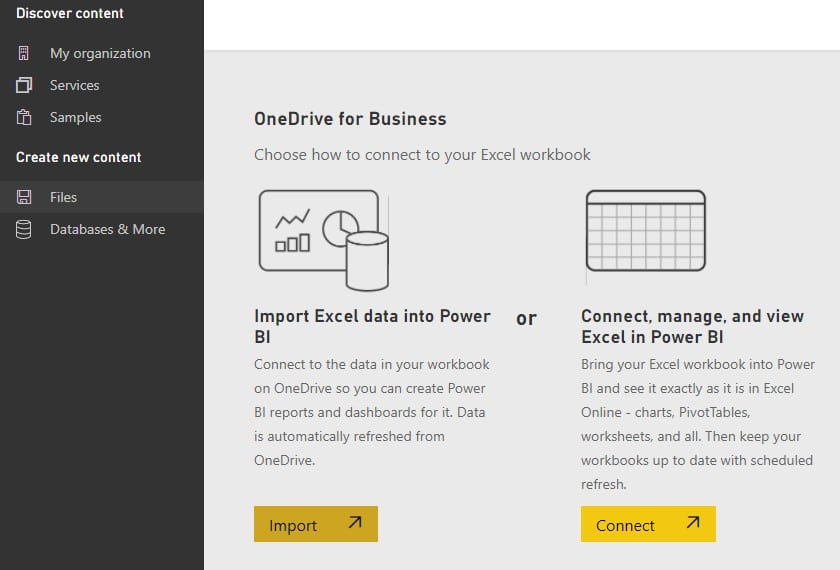Click the arrow icon on Connect button

pos(693,522)
